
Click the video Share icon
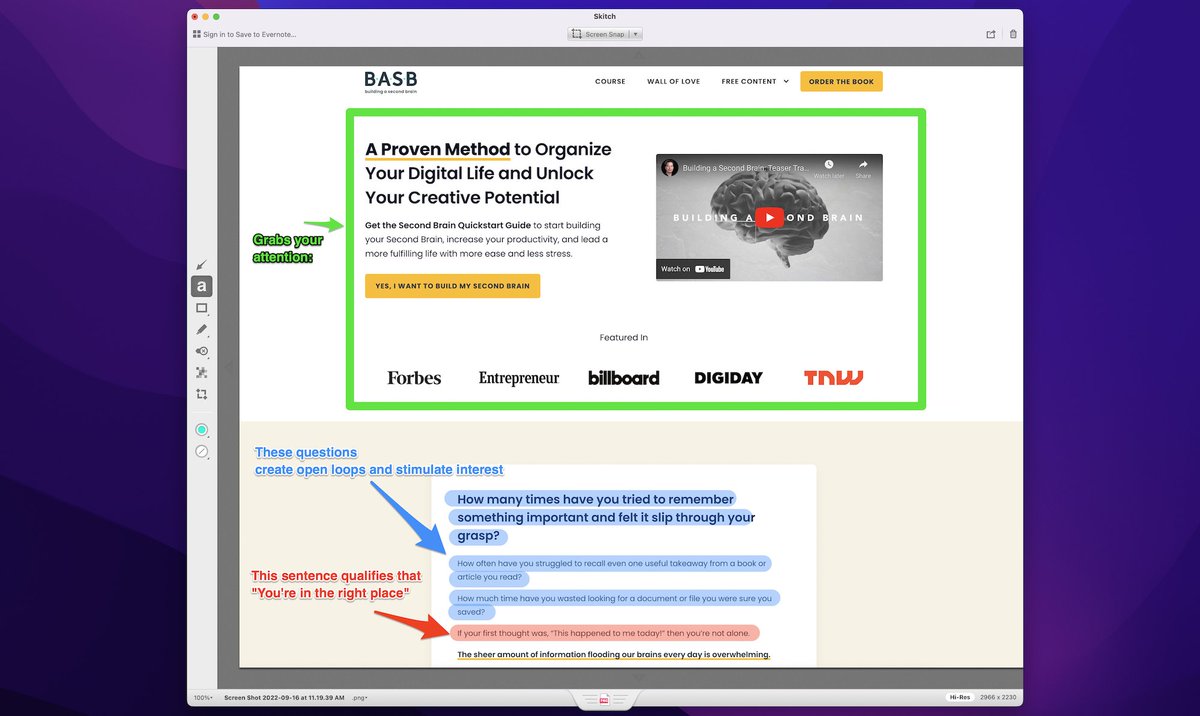863,168
